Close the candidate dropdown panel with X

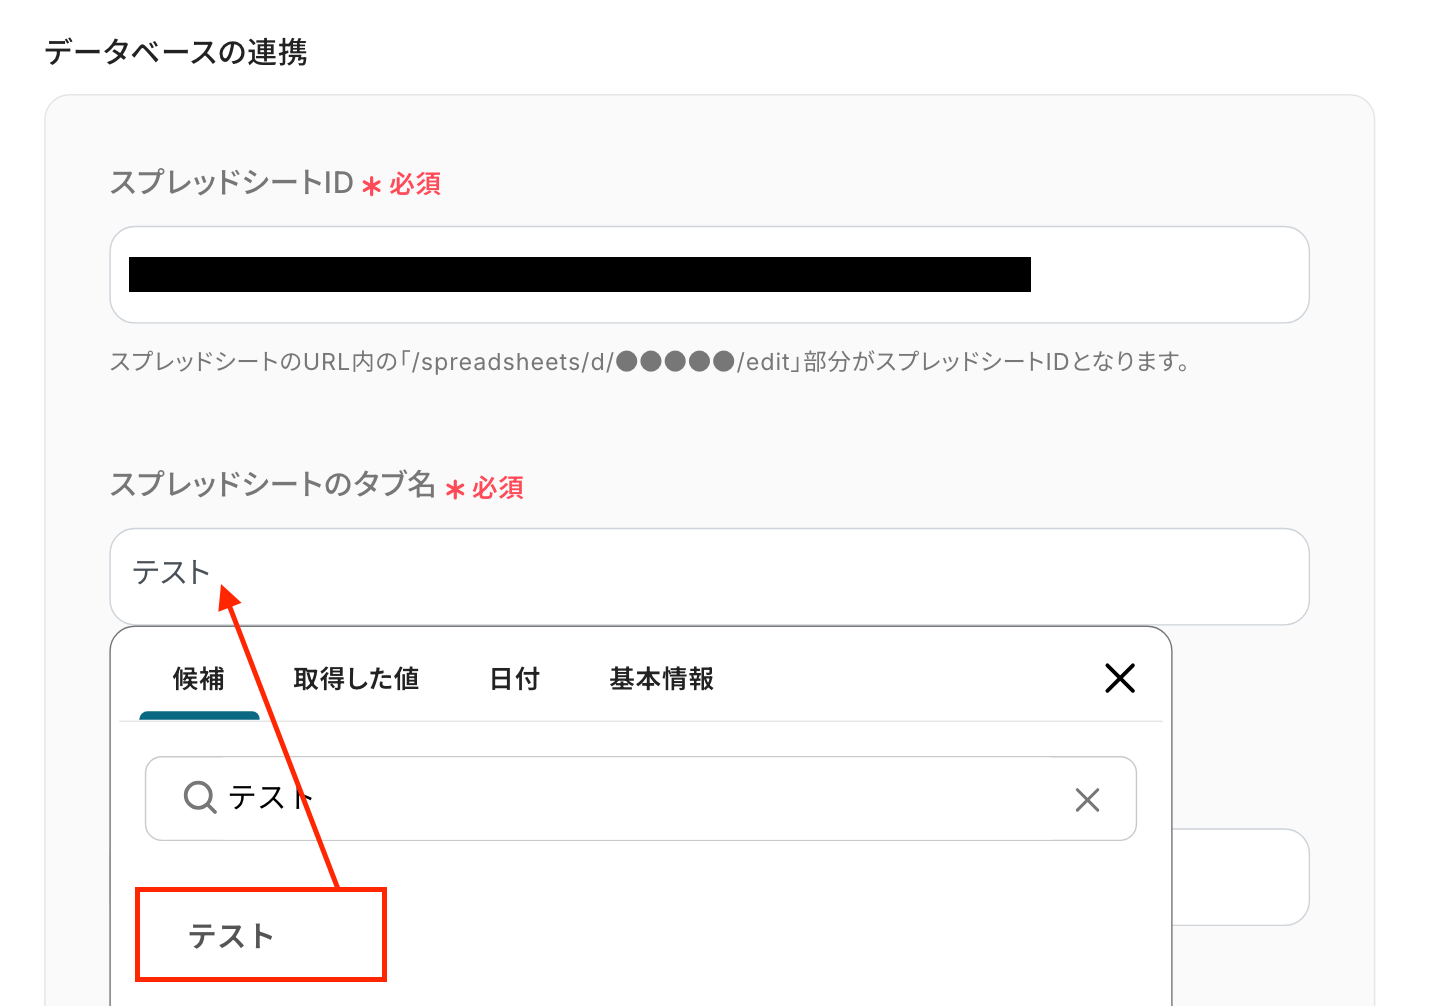point(1119,678)
